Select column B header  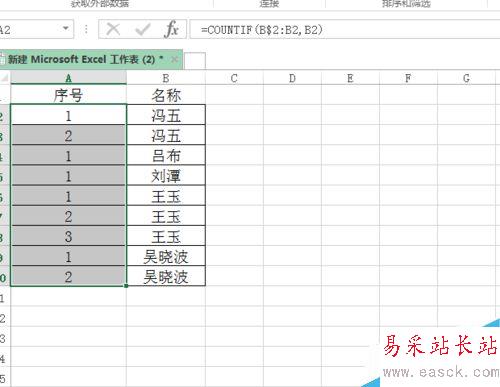coord(166,78)
